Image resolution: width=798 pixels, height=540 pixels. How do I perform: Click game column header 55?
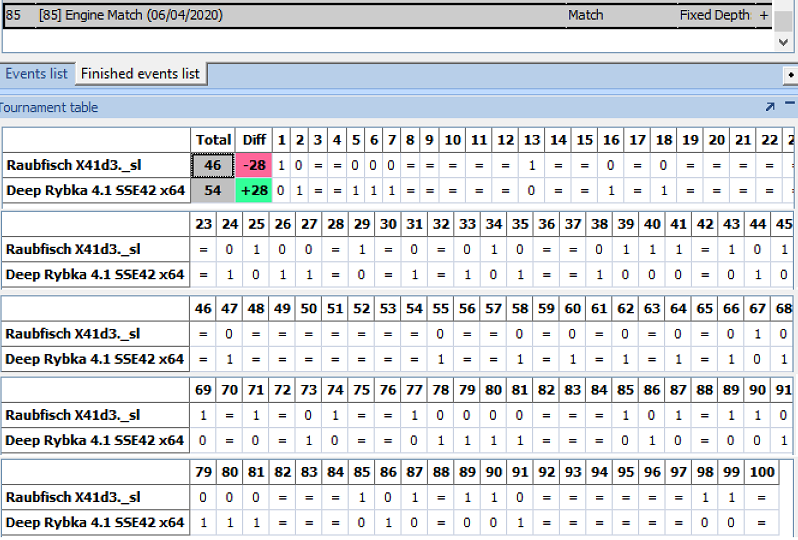click(441, 309)
